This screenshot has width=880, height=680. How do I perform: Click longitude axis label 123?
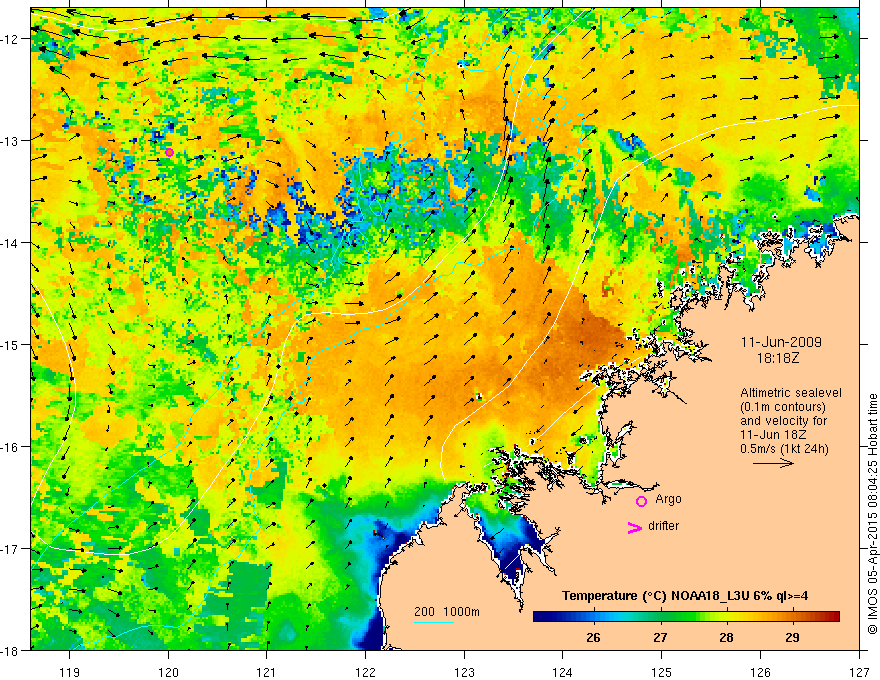(464, 672)
